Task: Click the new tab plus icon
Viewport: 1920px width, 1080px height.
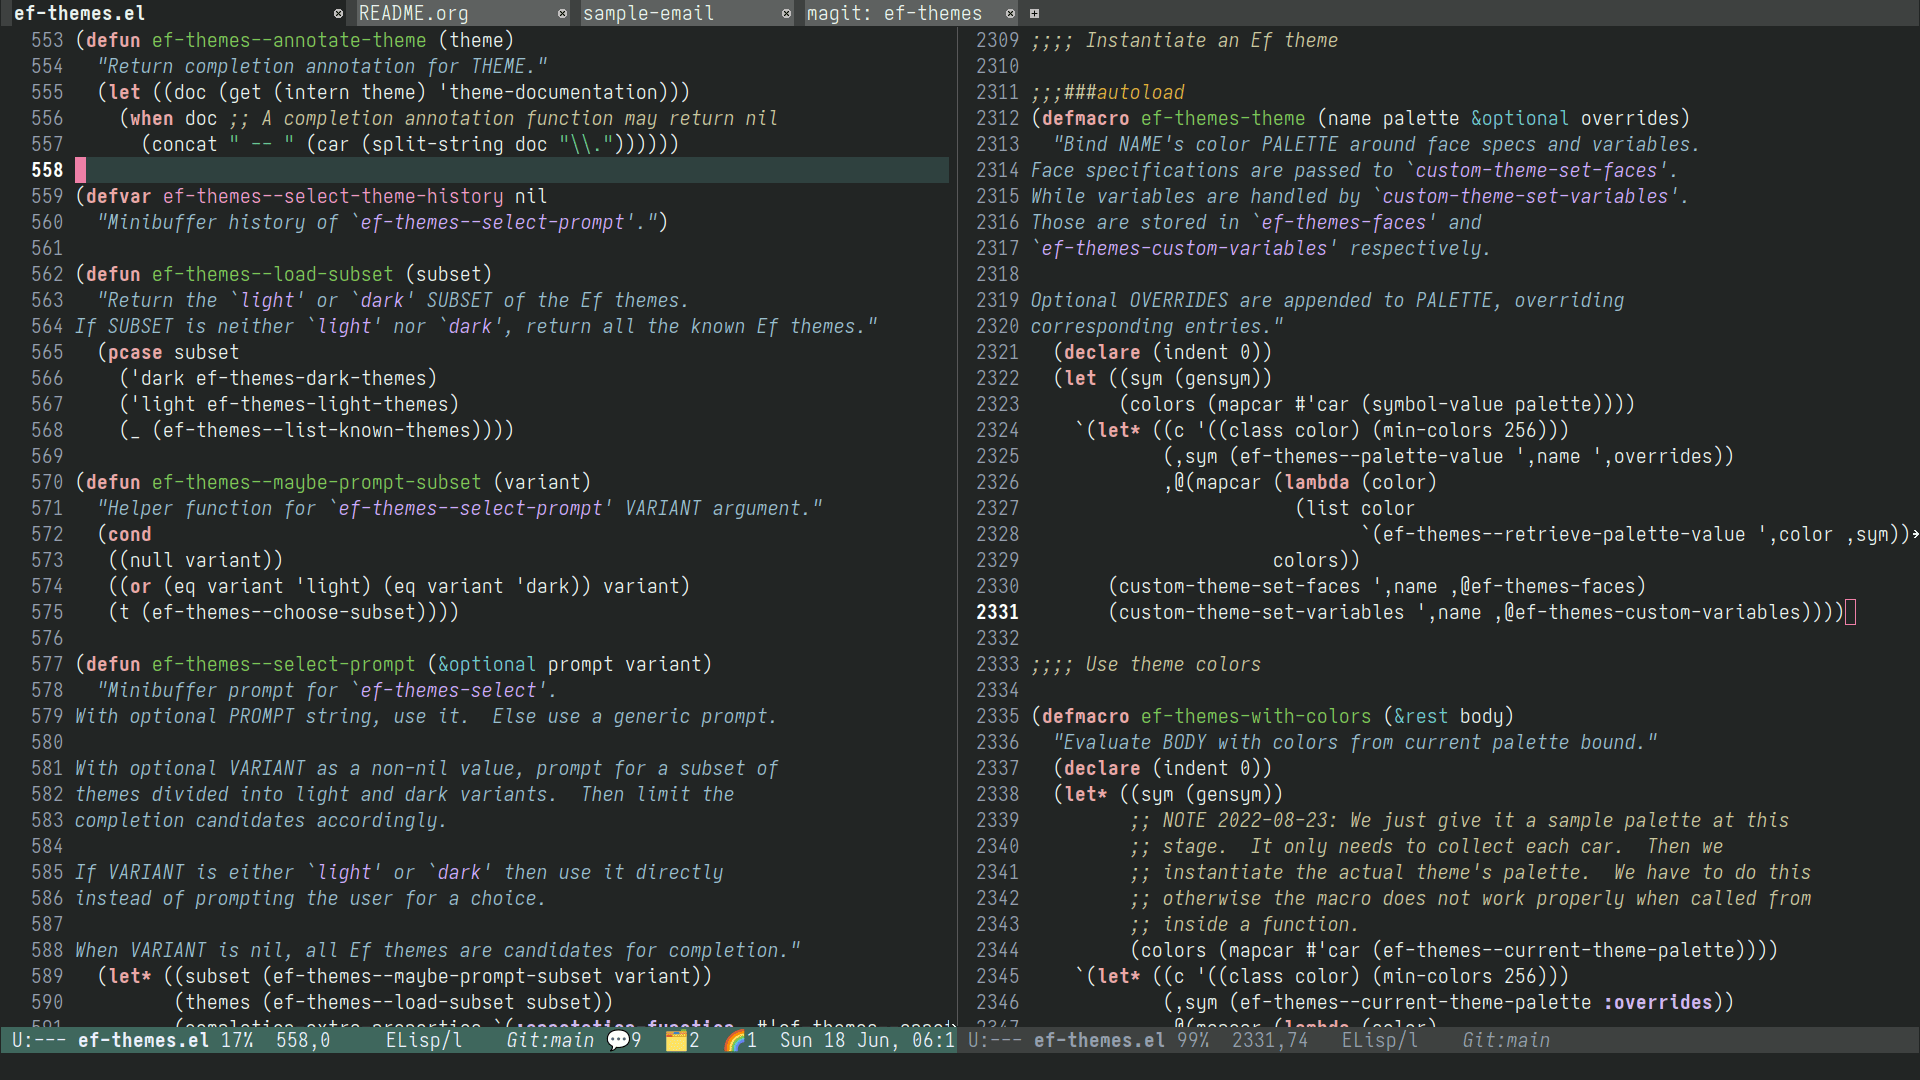Action: [x=1034, y=13]
